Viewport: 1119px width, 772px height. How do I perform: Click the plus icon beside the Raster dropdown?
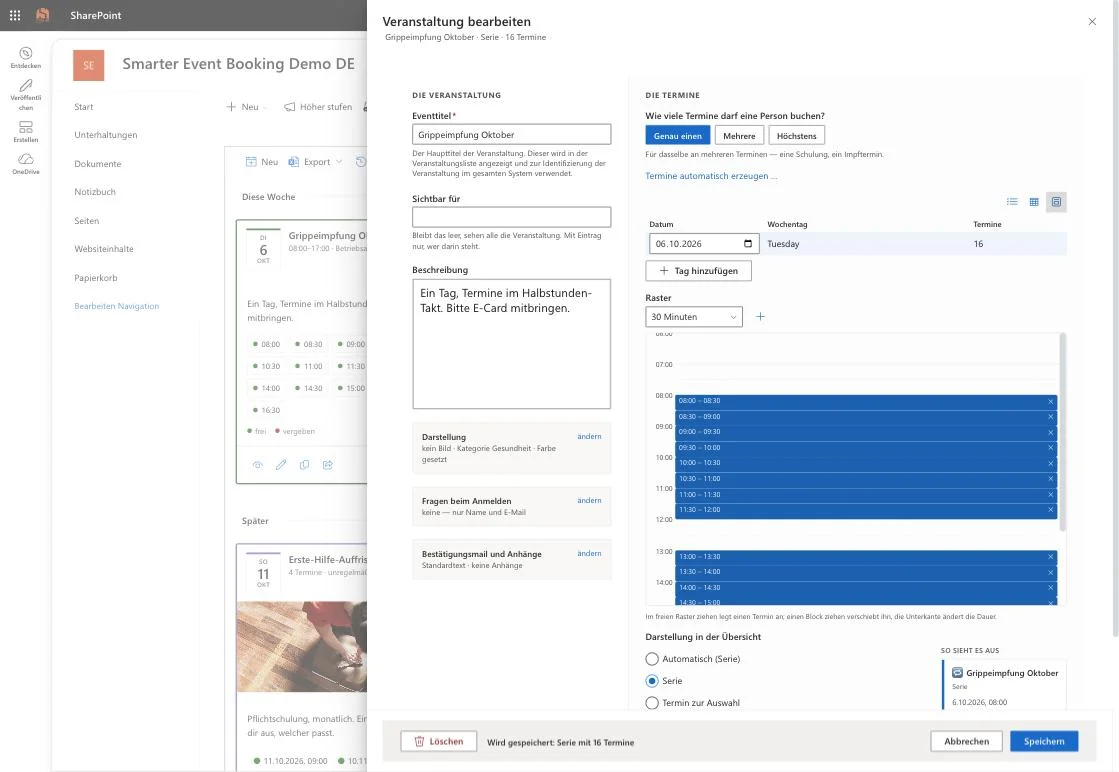pos(761,317)
